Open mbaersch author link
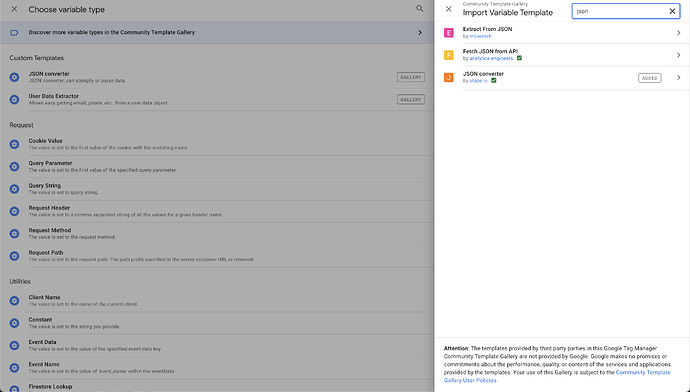690x392 pixels. coord(481,36)
